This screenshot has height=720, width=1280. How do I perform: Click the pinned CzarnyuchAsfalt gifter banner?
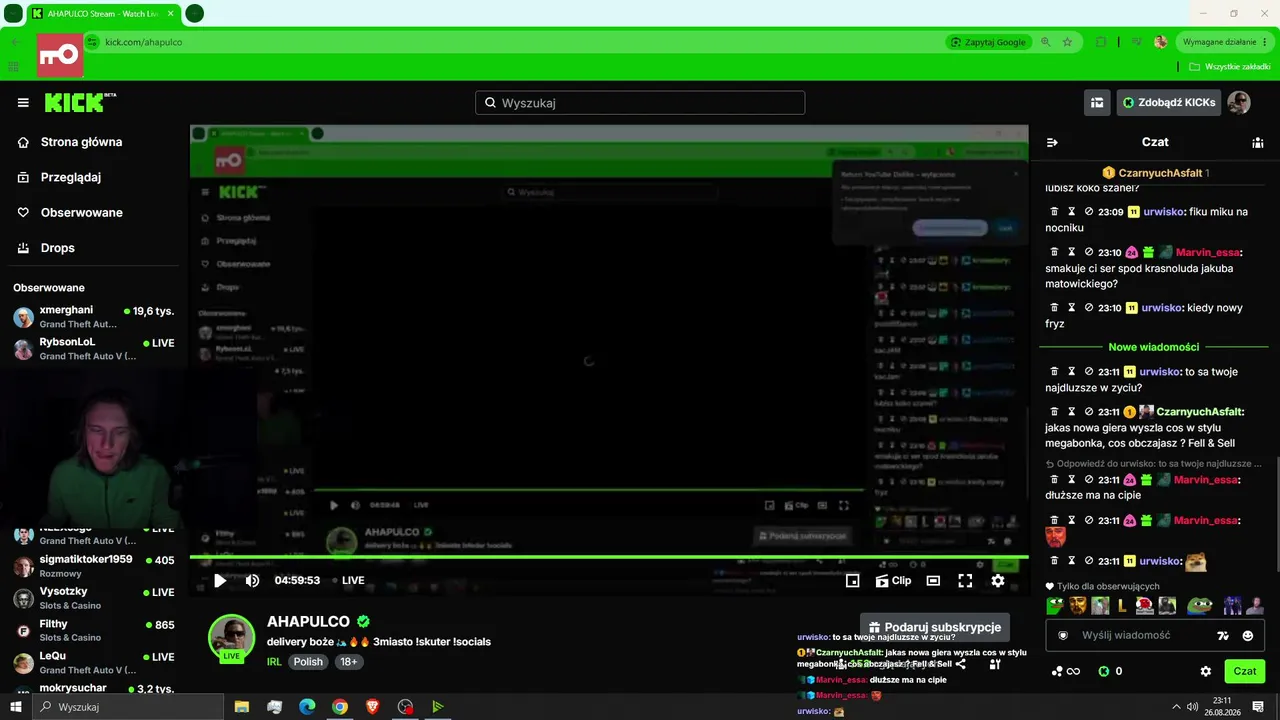pyautogui.click(x=1155, y=173)
